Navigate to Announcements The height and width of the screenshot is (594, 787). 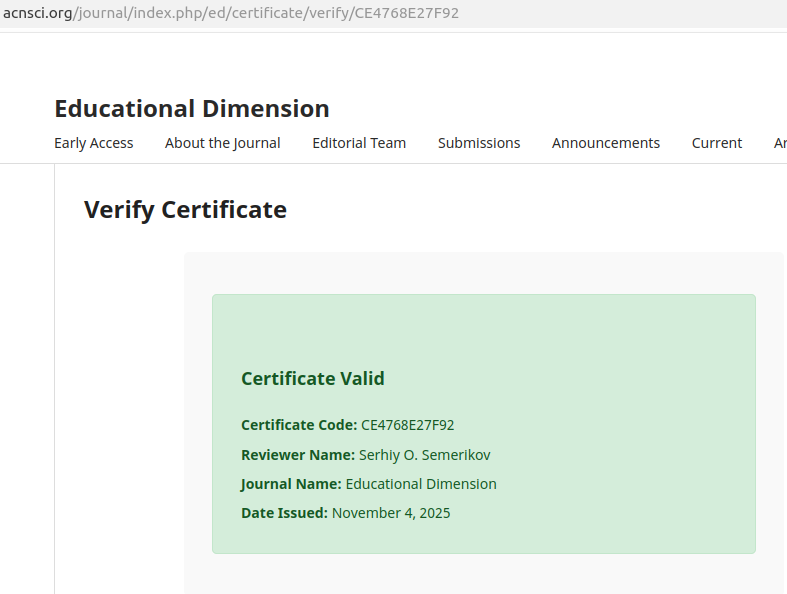605,143
